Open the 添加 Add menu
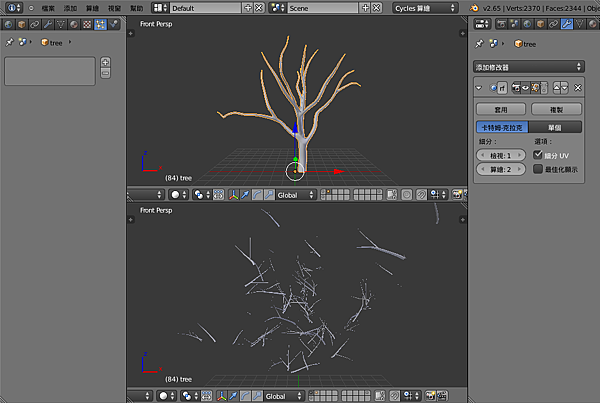 70,8
